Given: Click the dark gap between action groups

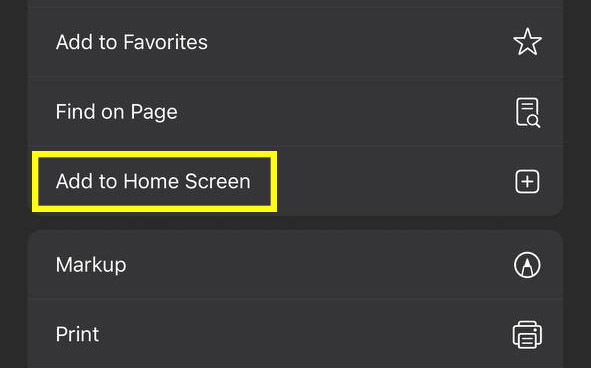Looking at the screenshot, I should point(296,223).
